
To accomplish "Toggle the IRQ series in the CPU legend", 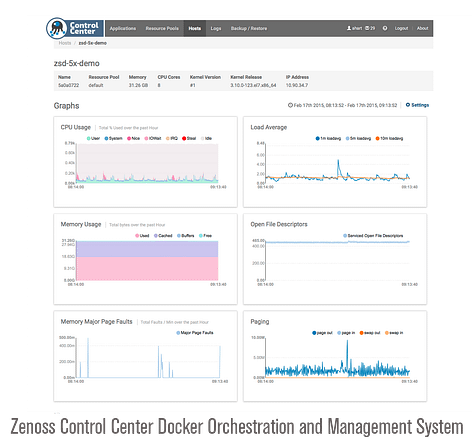I will coord(172,138).
